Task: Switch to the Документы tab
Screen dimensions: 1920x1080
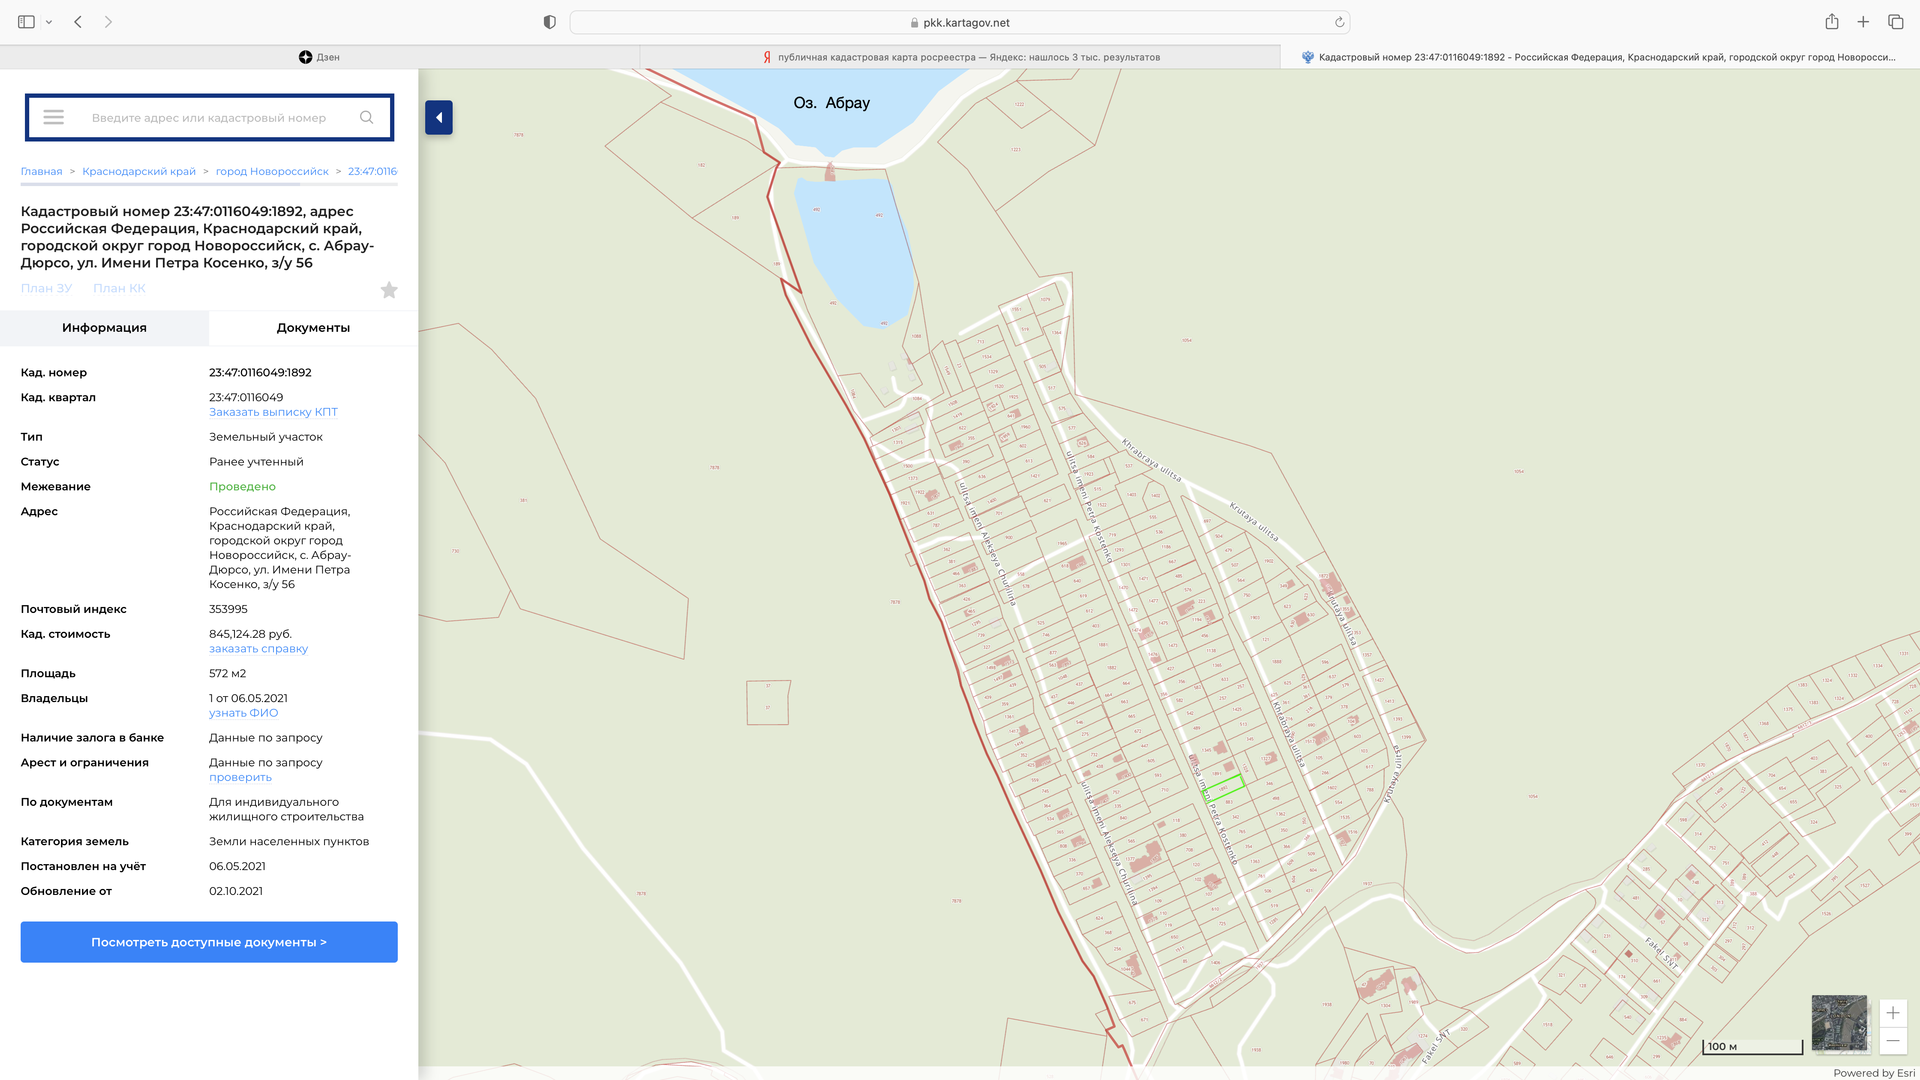Action: click(x=313, y=328)
